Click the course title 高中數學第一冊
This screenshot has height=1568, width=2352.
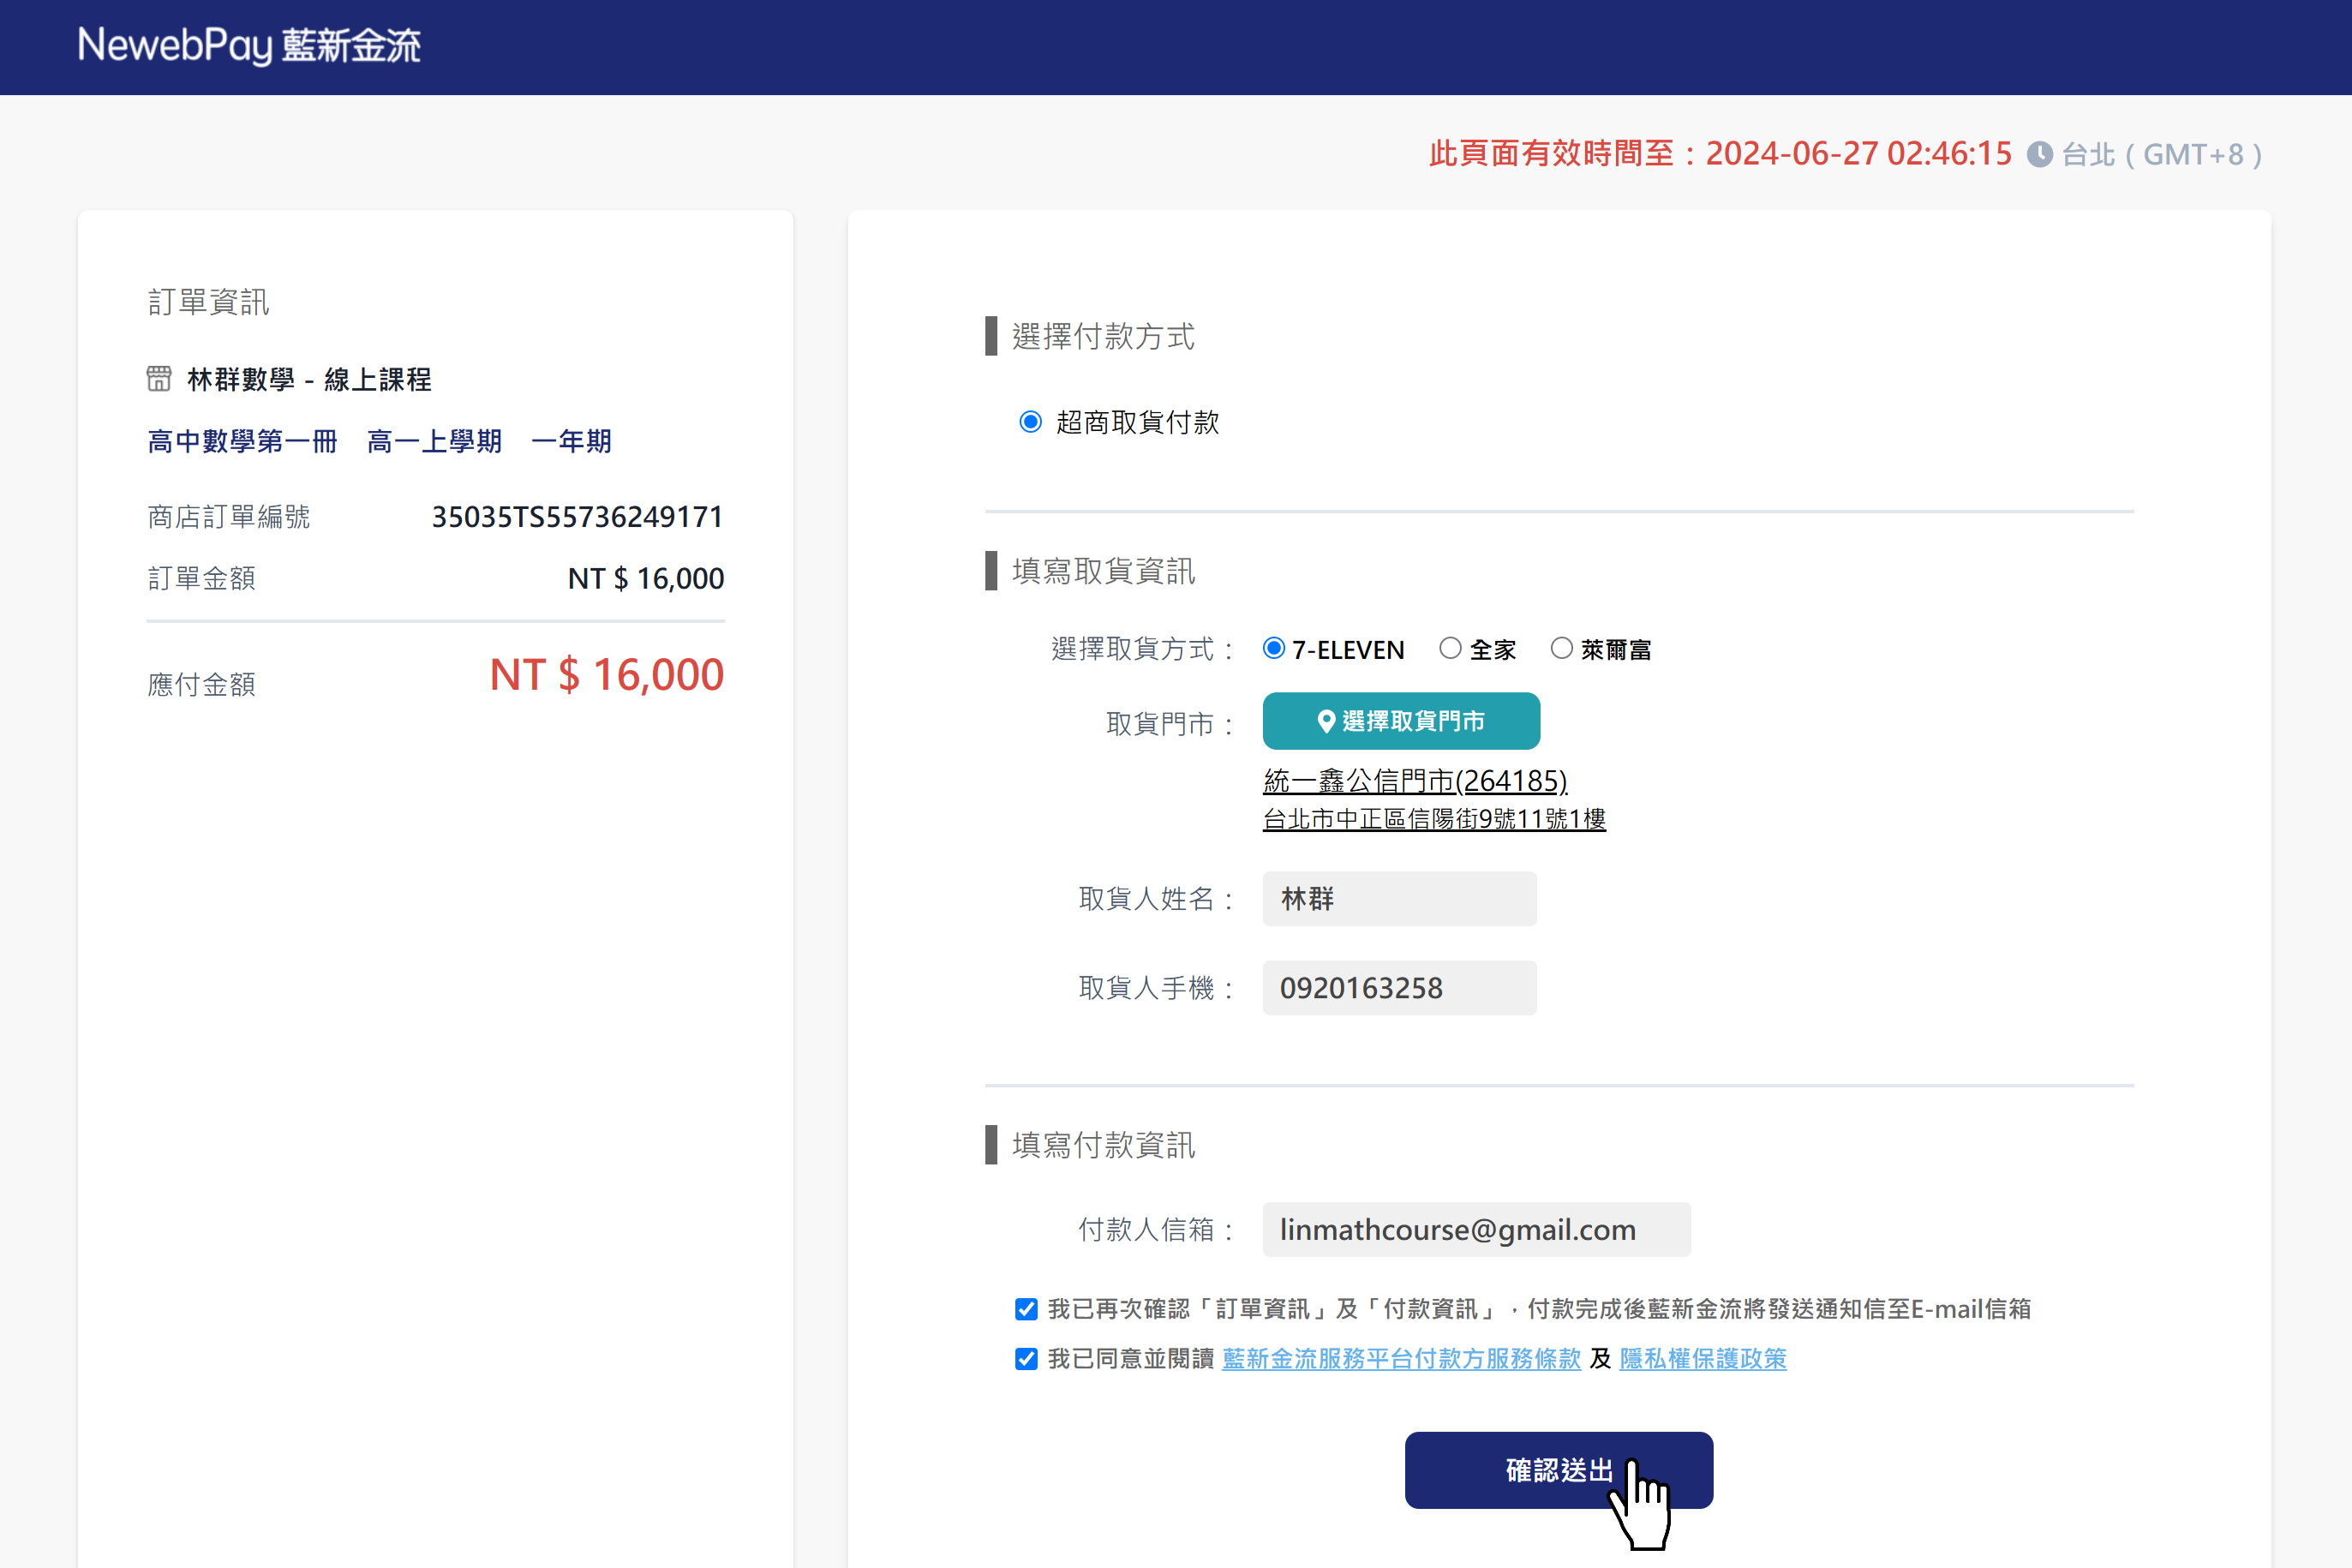[243, 441]
